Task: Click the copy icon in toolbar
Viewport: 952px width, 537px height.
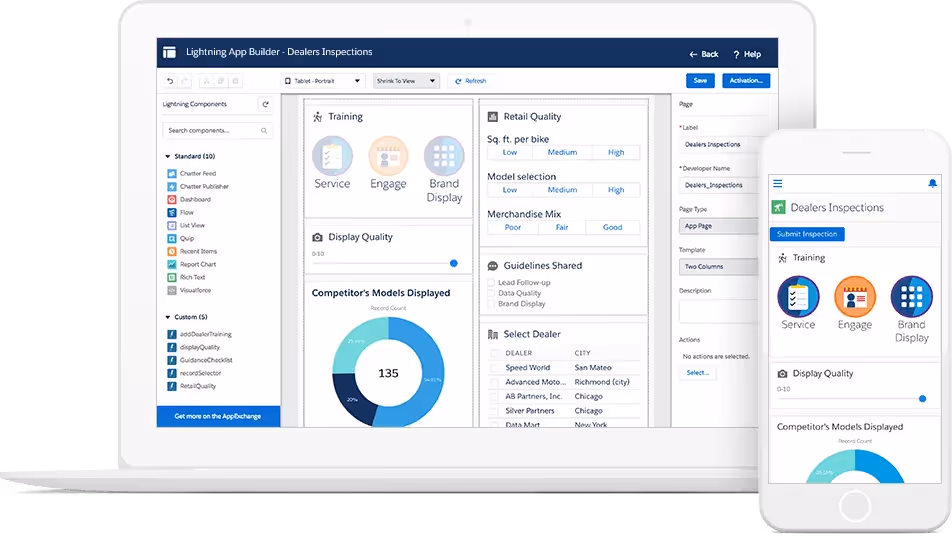Action: [x=221, y=81]
